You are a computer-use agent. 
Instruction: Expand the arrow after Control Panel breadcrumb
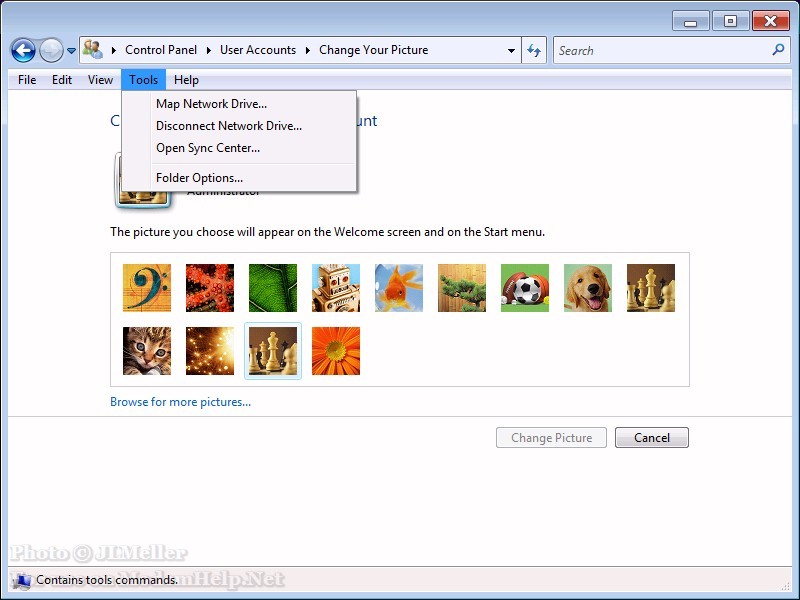[x=209, y=50]
